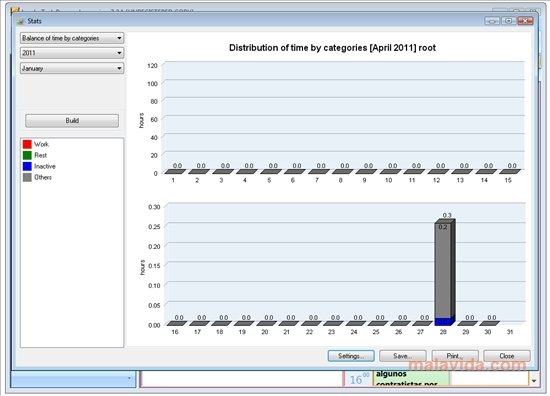550x396 pixels.
Task: Click the scroll down arrow in background window
Action: pos(534,381)
